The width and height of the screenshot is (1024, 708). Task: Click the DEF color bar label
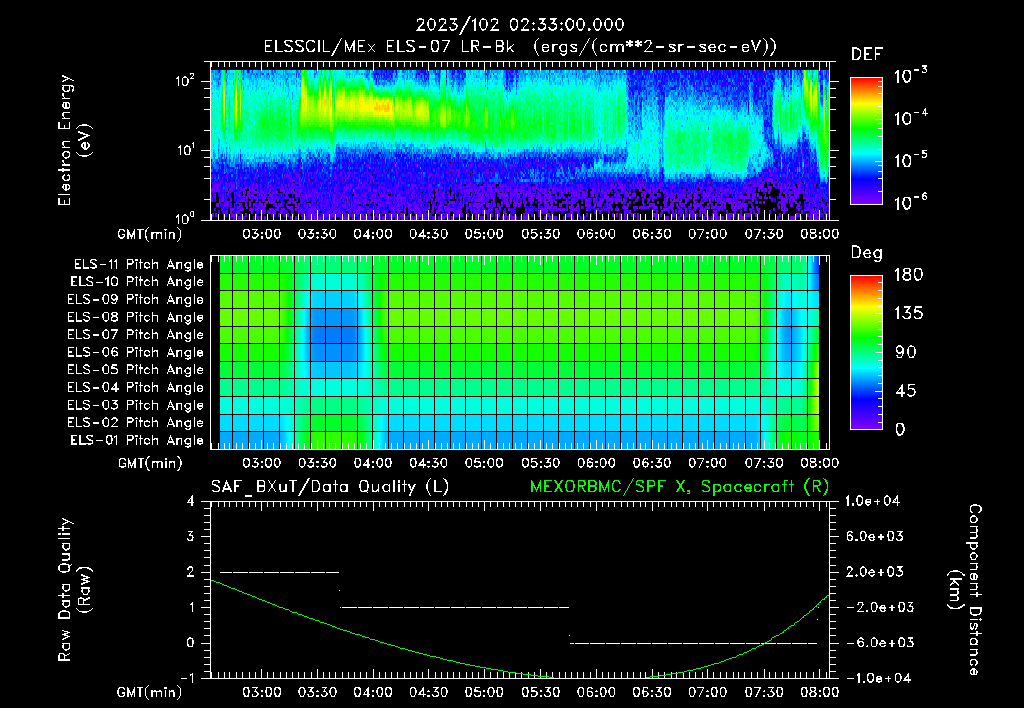coord(867,54)
